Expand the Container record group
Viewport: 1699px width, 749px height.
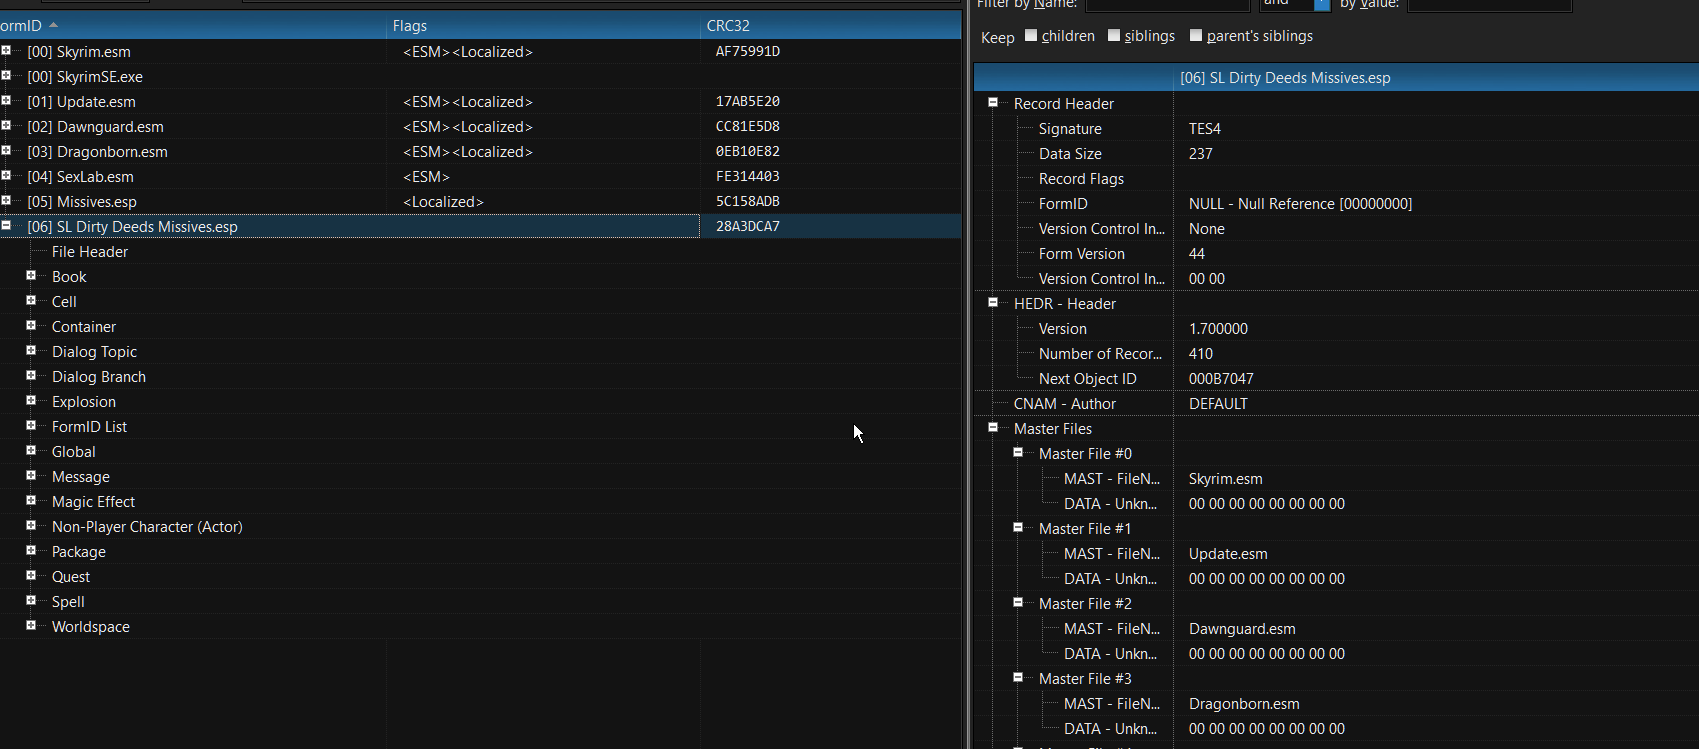[31, 326]
